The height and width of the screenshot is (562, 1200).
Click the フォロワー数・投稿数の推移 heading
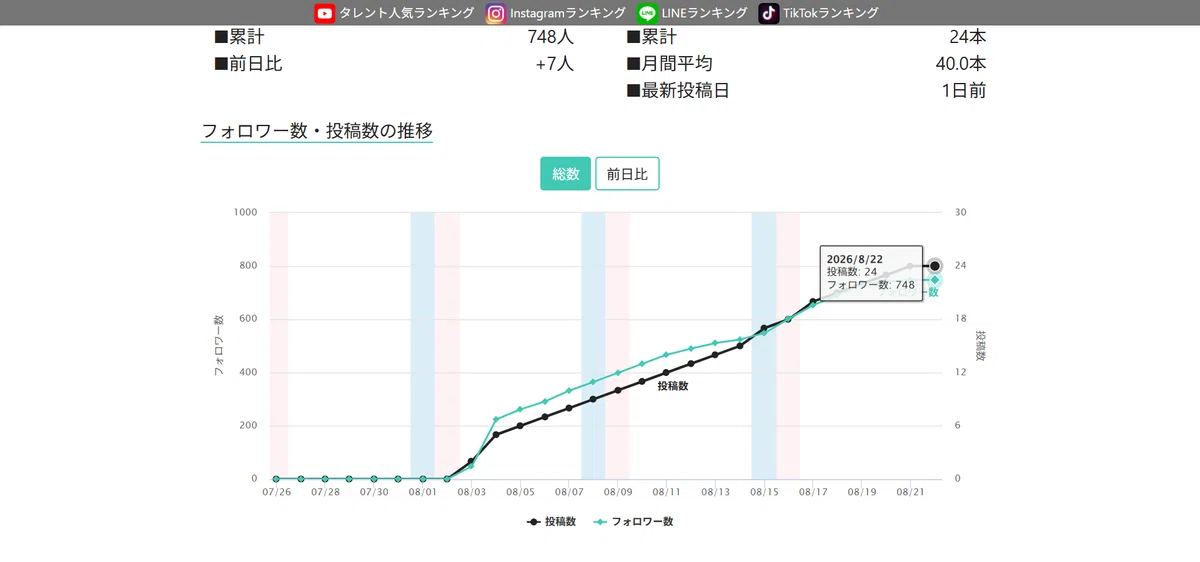click(x=317, y=131)
